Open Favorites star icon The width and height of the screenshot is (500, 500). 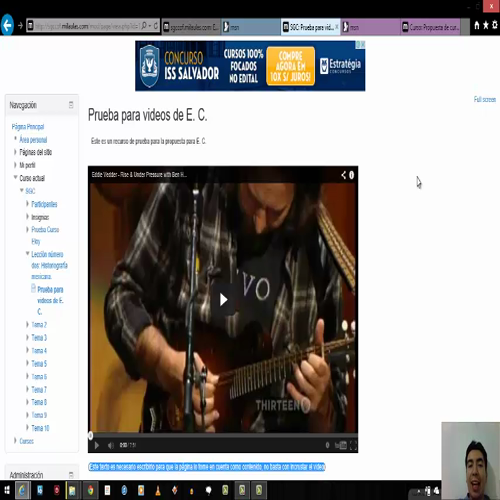pos(486,25)
